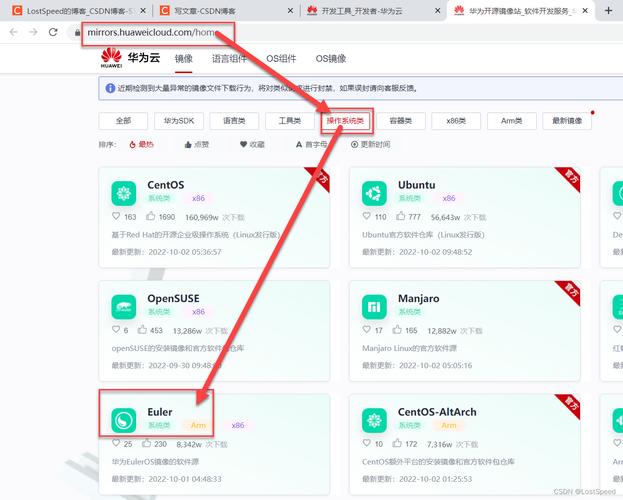Select the 镜像 navigation tab
The height and width of the screenshot is (500, 623).
pos(184,59)
